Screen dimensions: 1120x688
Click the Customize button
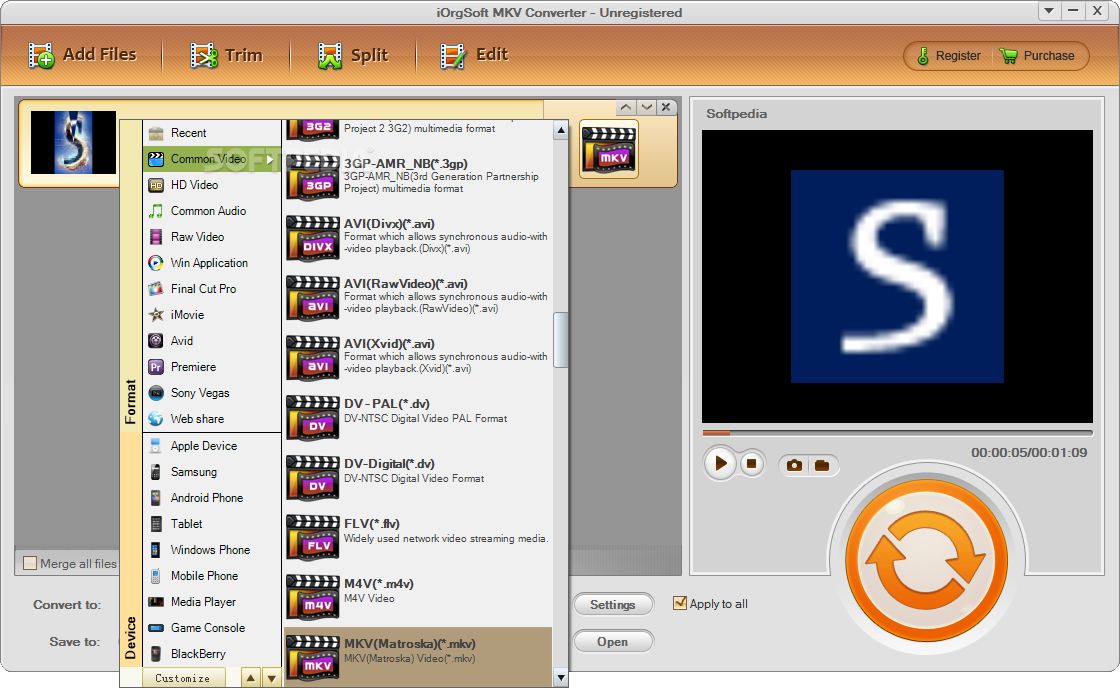pyautogui.click(x=183, y=678)
